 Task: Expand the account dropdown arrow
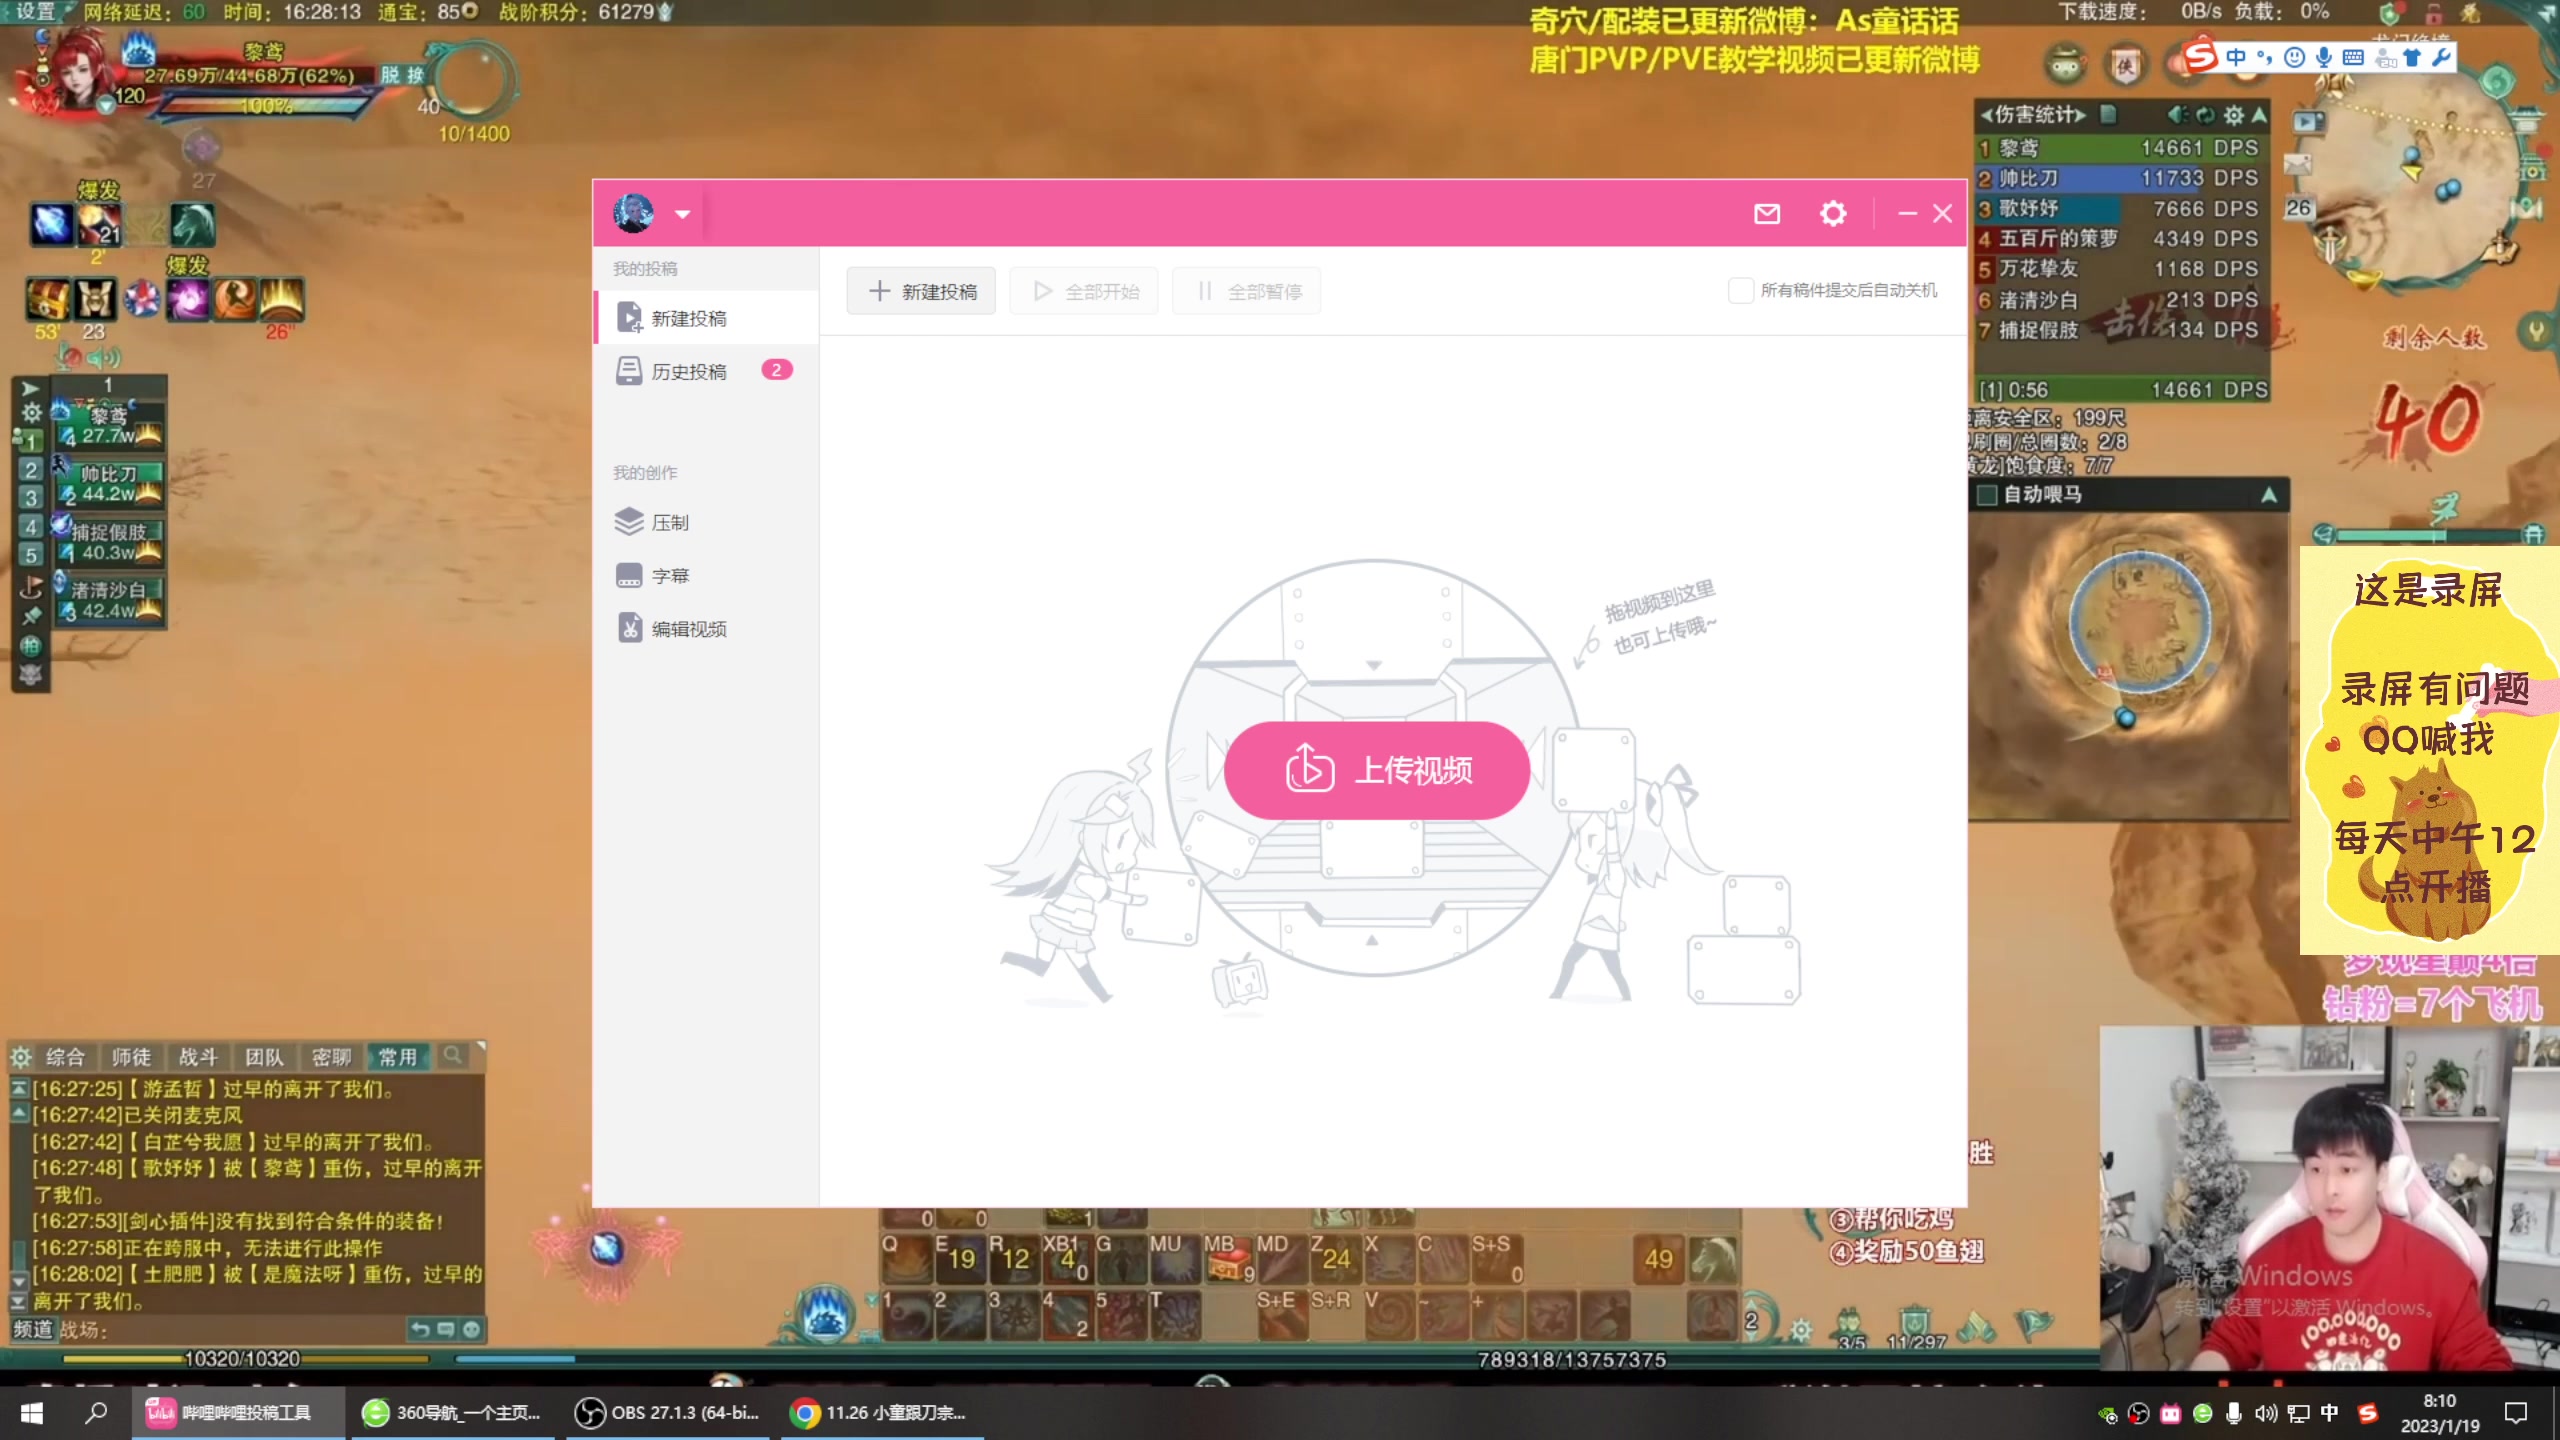[683, 214]
